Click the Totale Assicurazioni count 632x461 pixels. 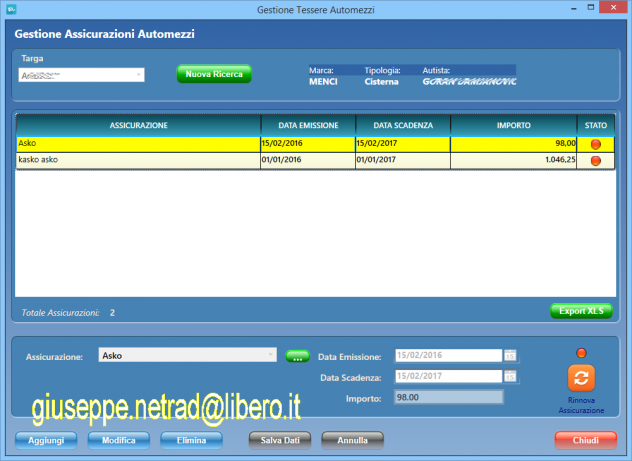[112, 313]
